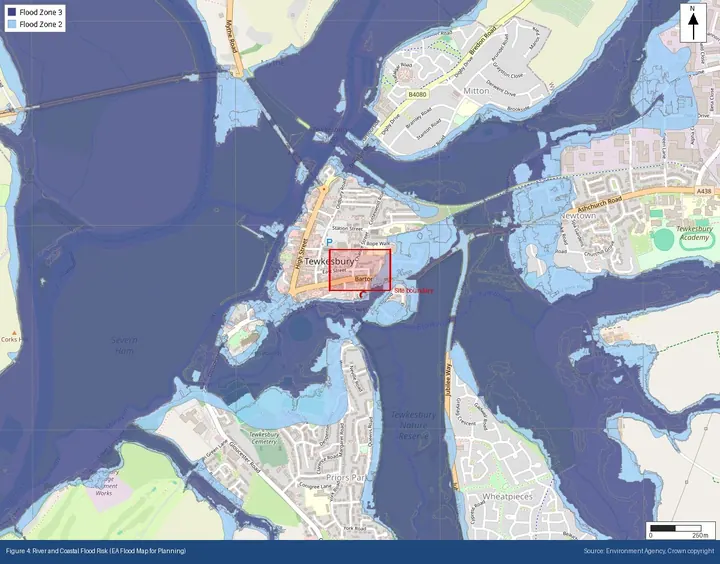The image size is (720, 564).
Task: Click the 'Tewkesbury' town name label
Action: (329, 262)
